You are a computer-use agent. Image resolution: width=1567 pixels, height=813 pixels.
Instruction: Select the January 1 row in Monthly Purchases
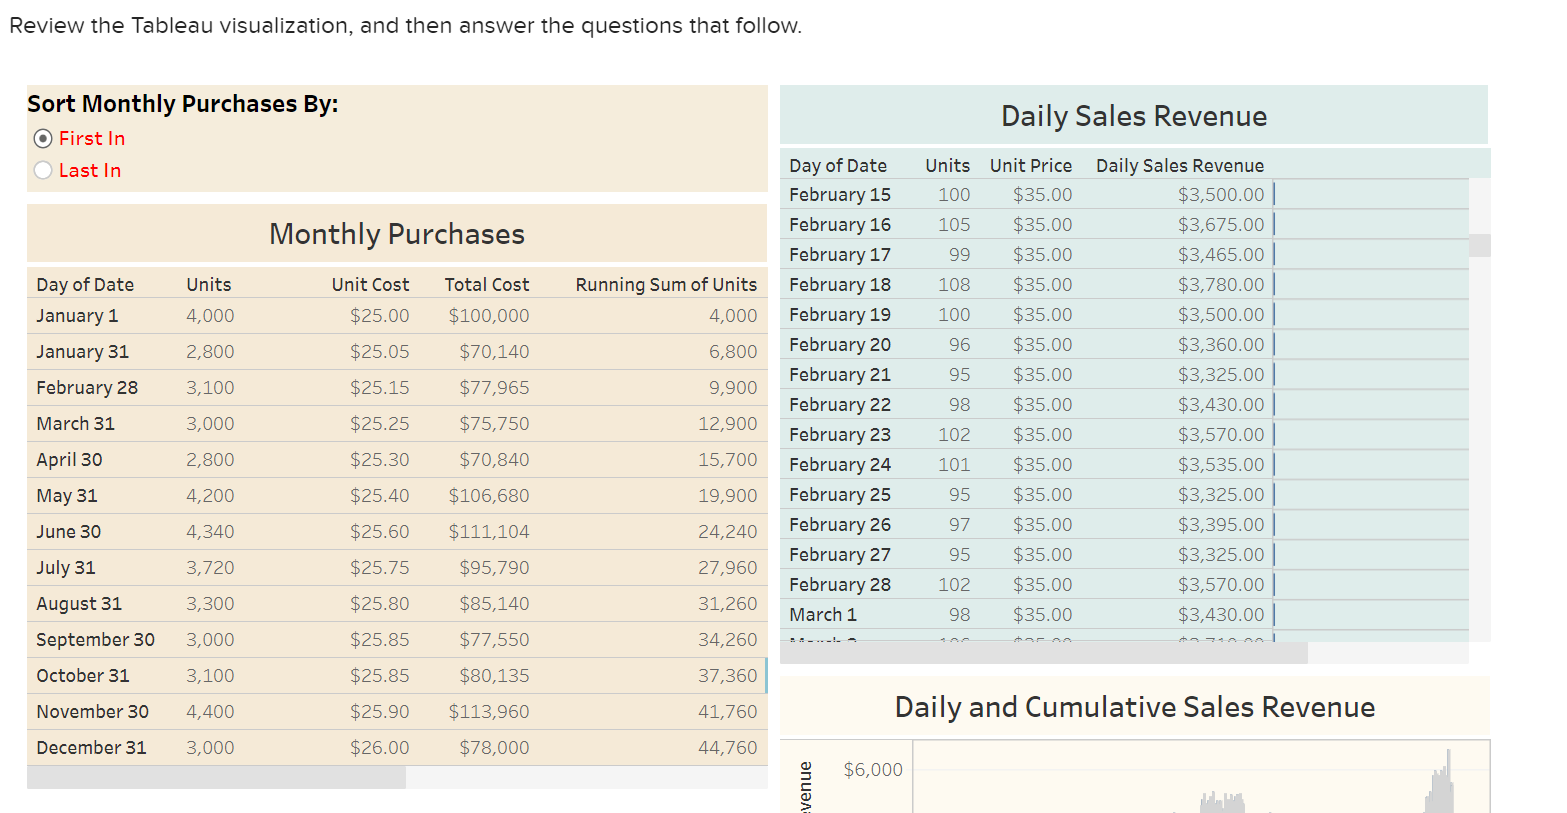(x=300, y=315)
